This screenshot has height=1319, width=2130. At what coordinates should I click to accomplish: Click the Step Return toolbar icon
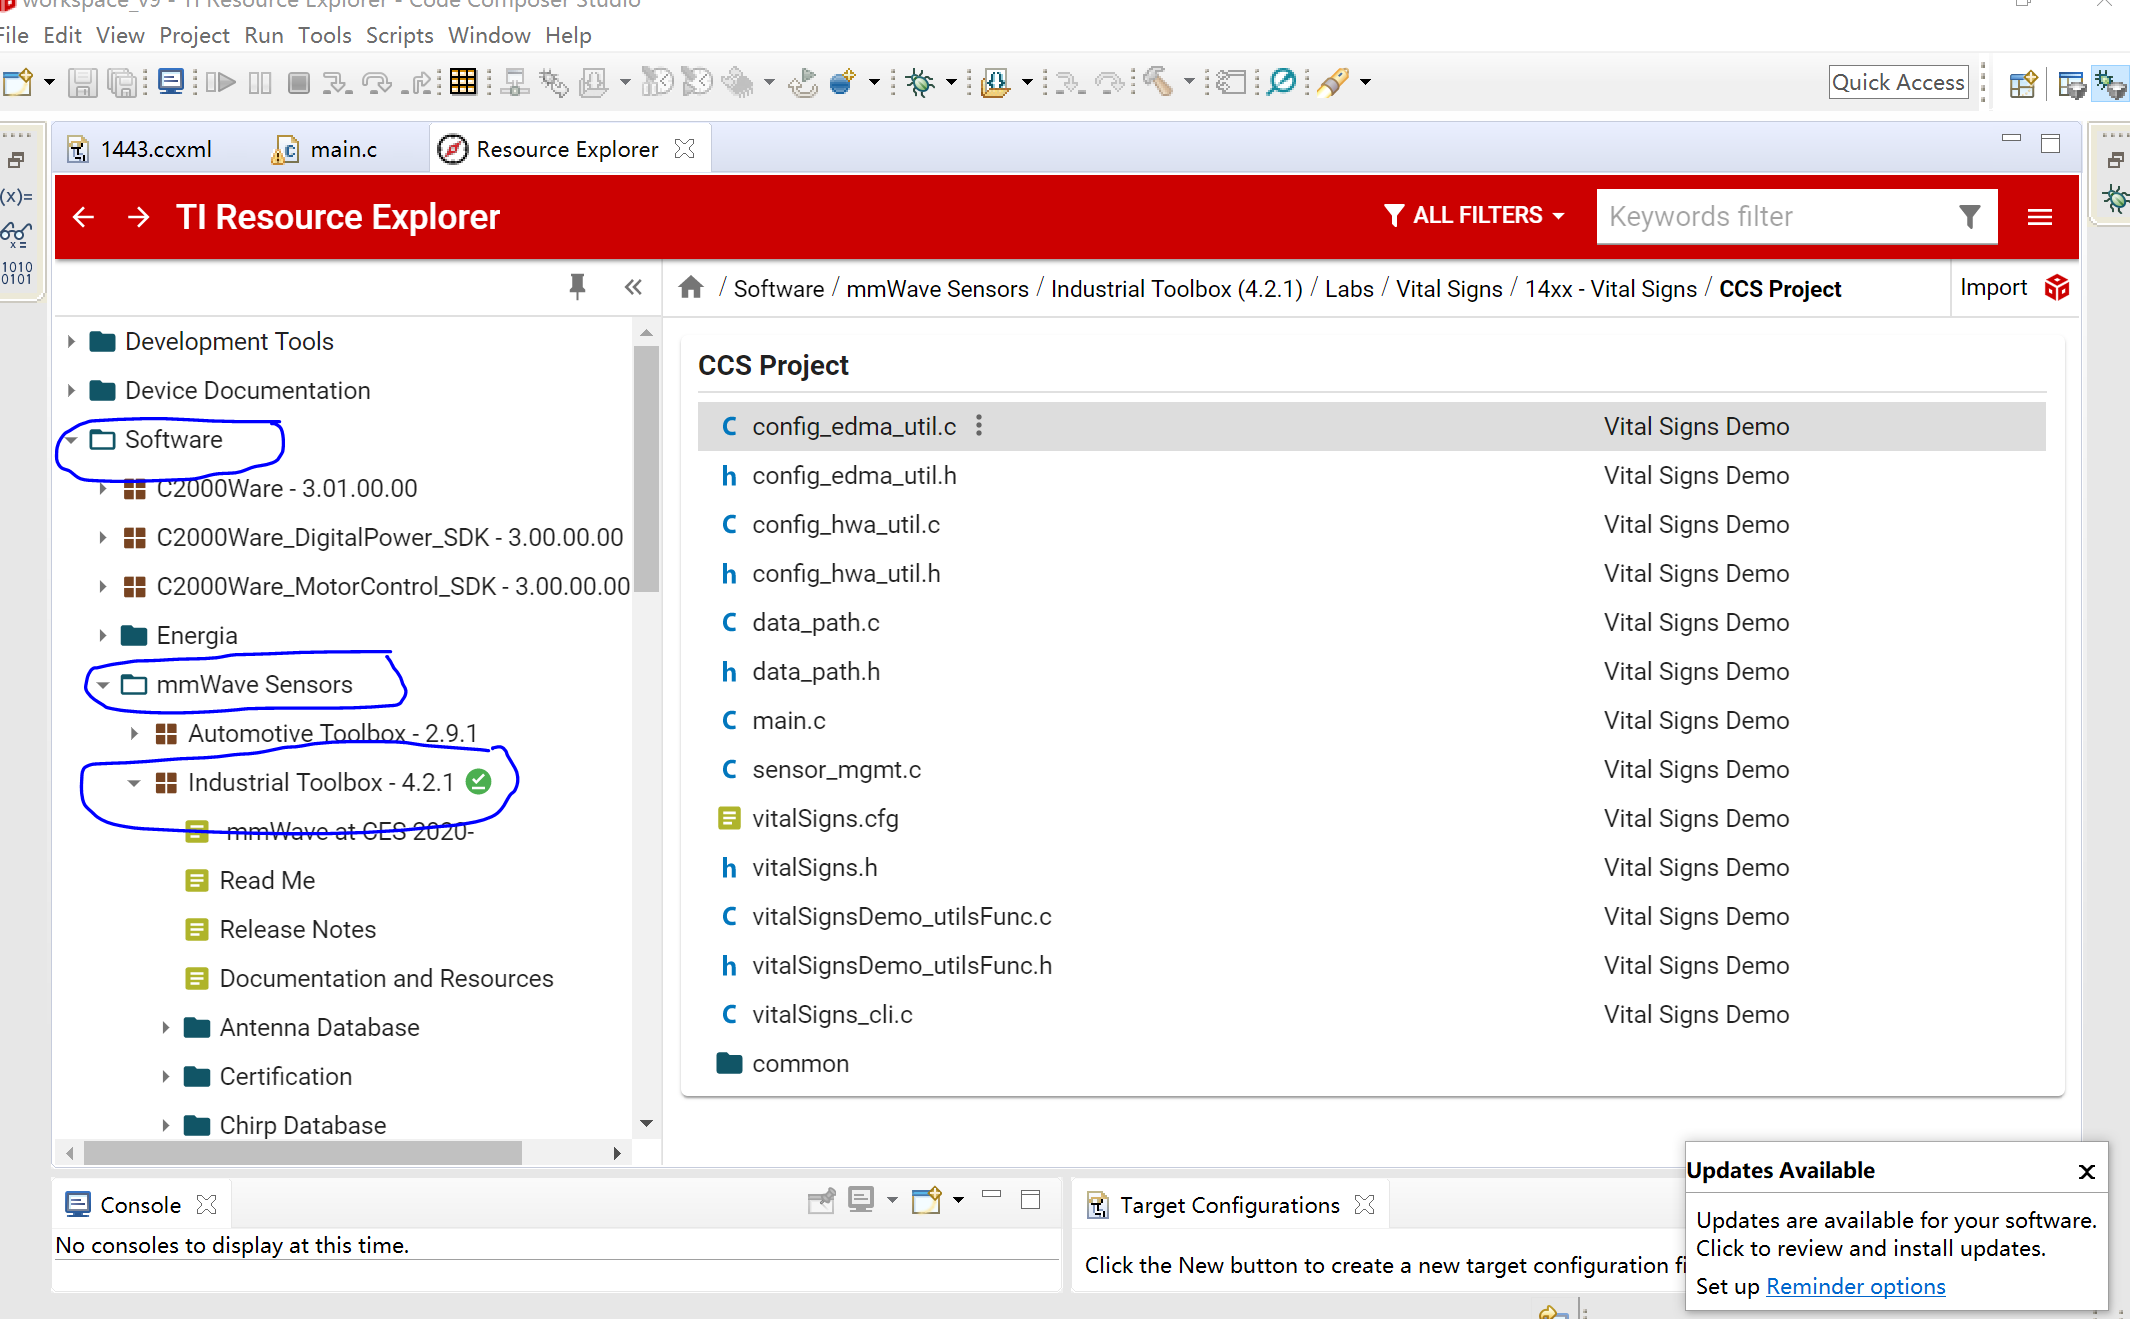[418, 82]
